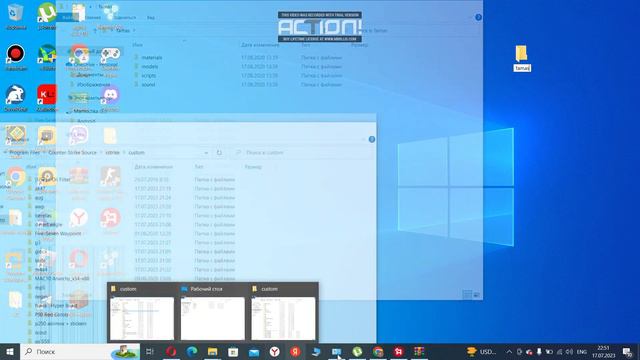Open the Главная ribbon tab
Screen dimensions: 640x360
coord(93,18)
